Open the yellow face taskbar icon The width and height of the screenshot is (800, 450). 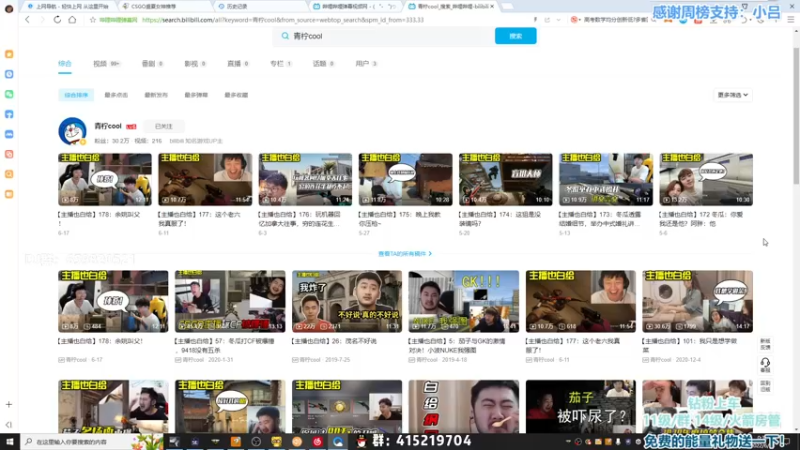pyautogui.click(x=277, y=442)
